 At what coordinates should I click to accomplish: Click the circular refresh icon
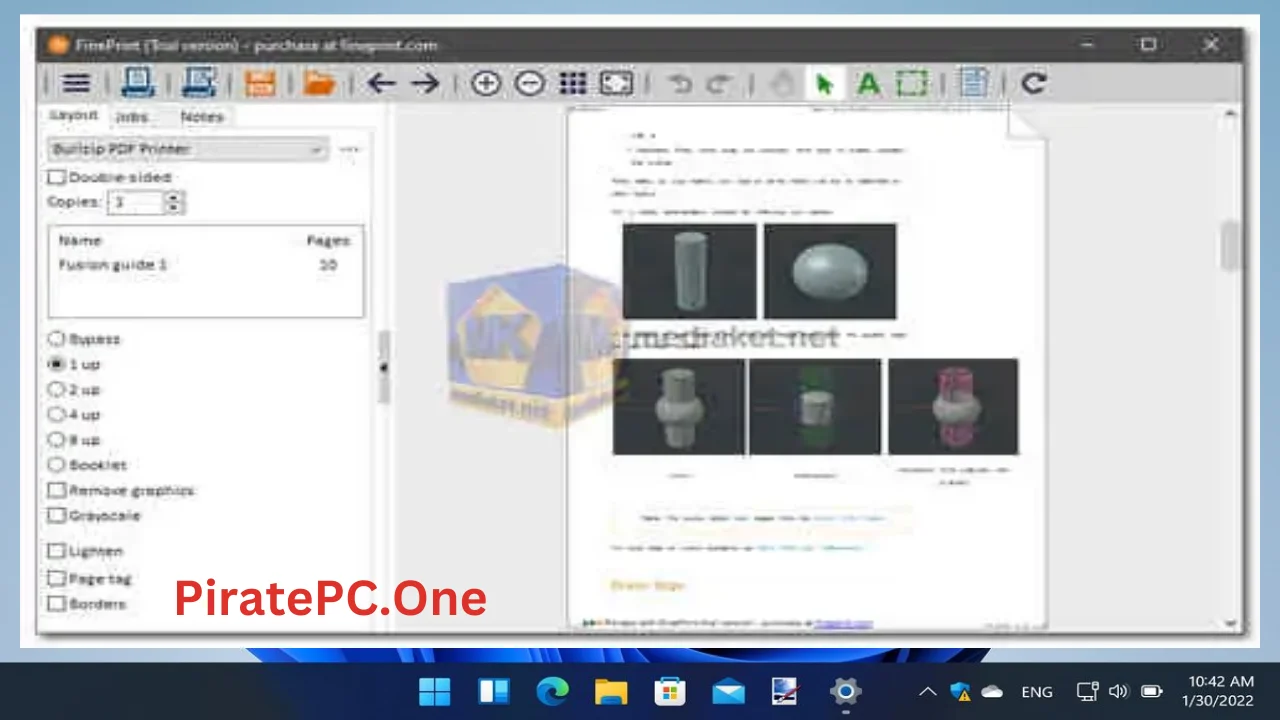tap(1034, 84)
